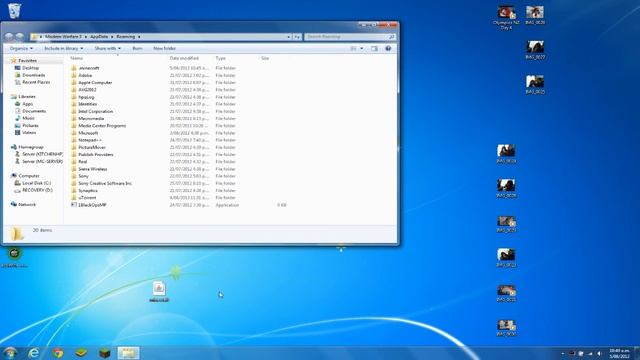
Task: Click the Roaming breadcrumb segment
Action: 126,37
